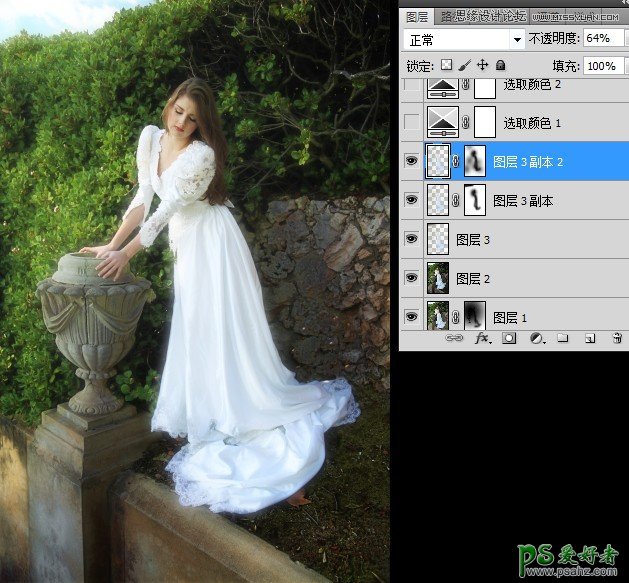Viewport: 629px width, 583px height.
Task: Click the lock all padlock icon
Action: [x=500, y=65]
